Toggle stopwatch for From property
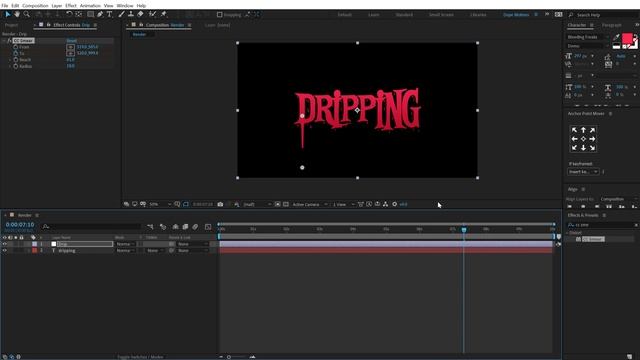 16,47
